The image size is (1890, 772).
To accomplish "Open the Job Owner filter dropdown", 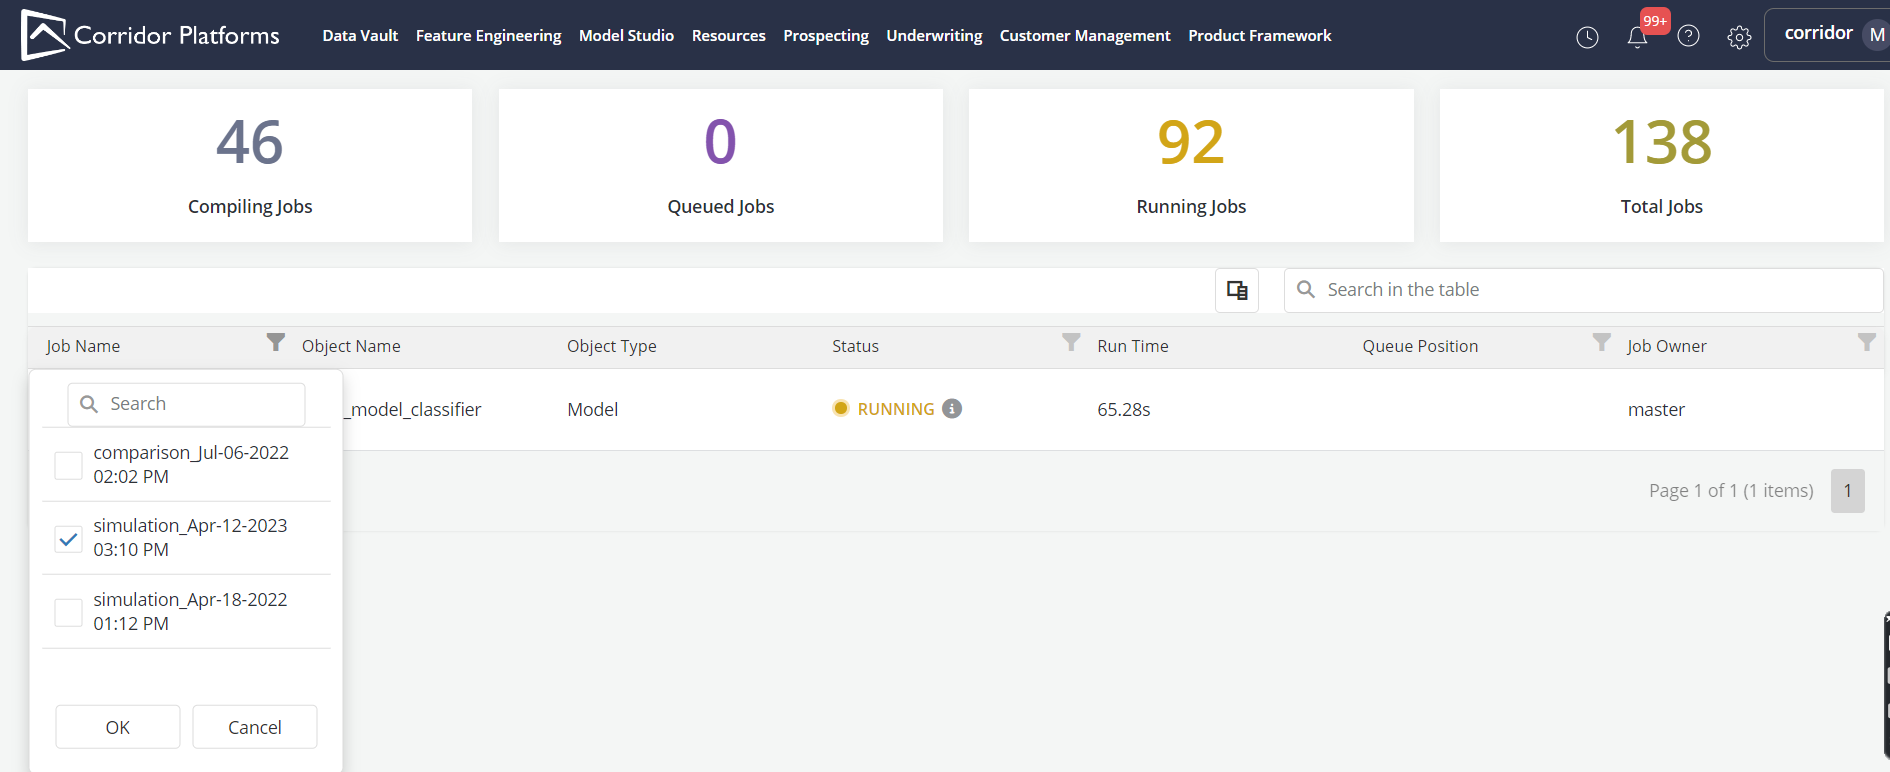I will [1866, 342].
